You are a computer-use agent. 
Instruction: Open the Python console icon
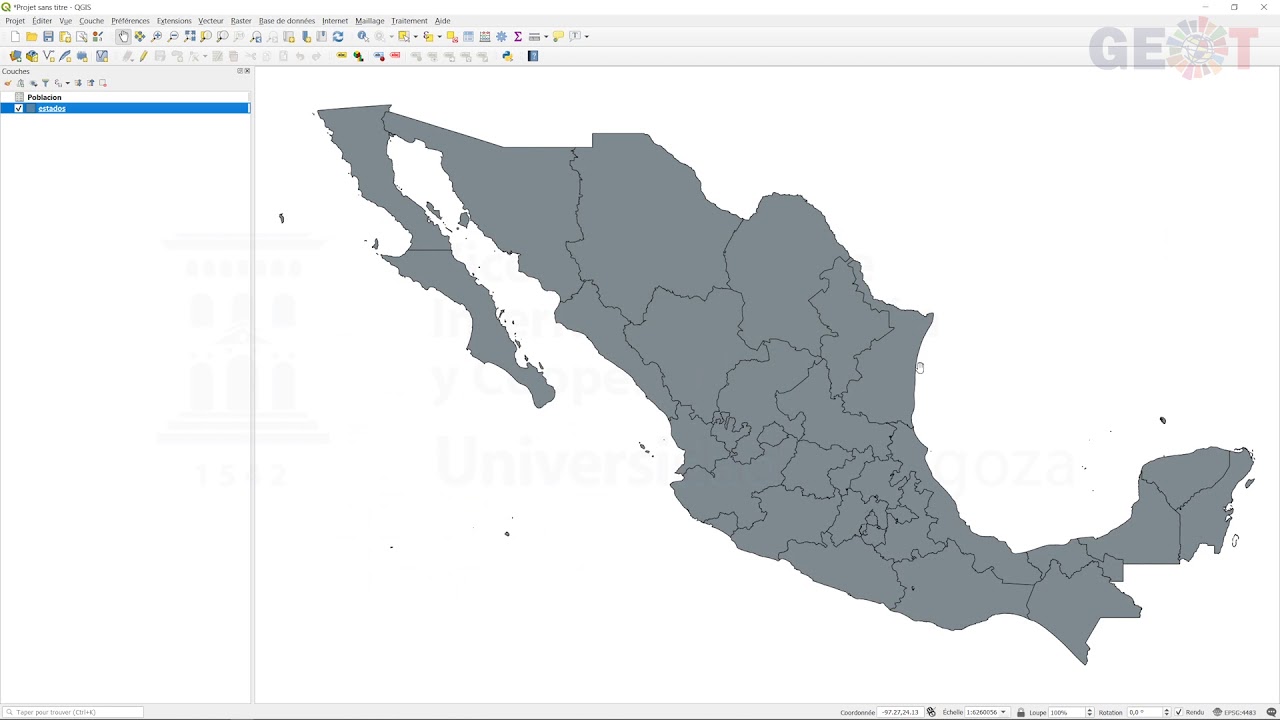pos(508,56)
